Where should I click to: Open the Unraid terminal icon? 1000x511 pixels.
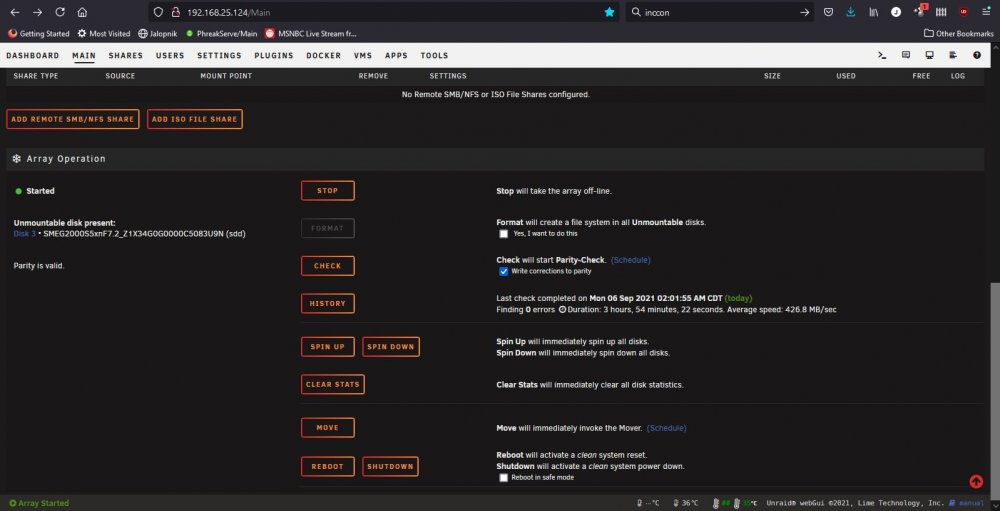click(882, 56)
